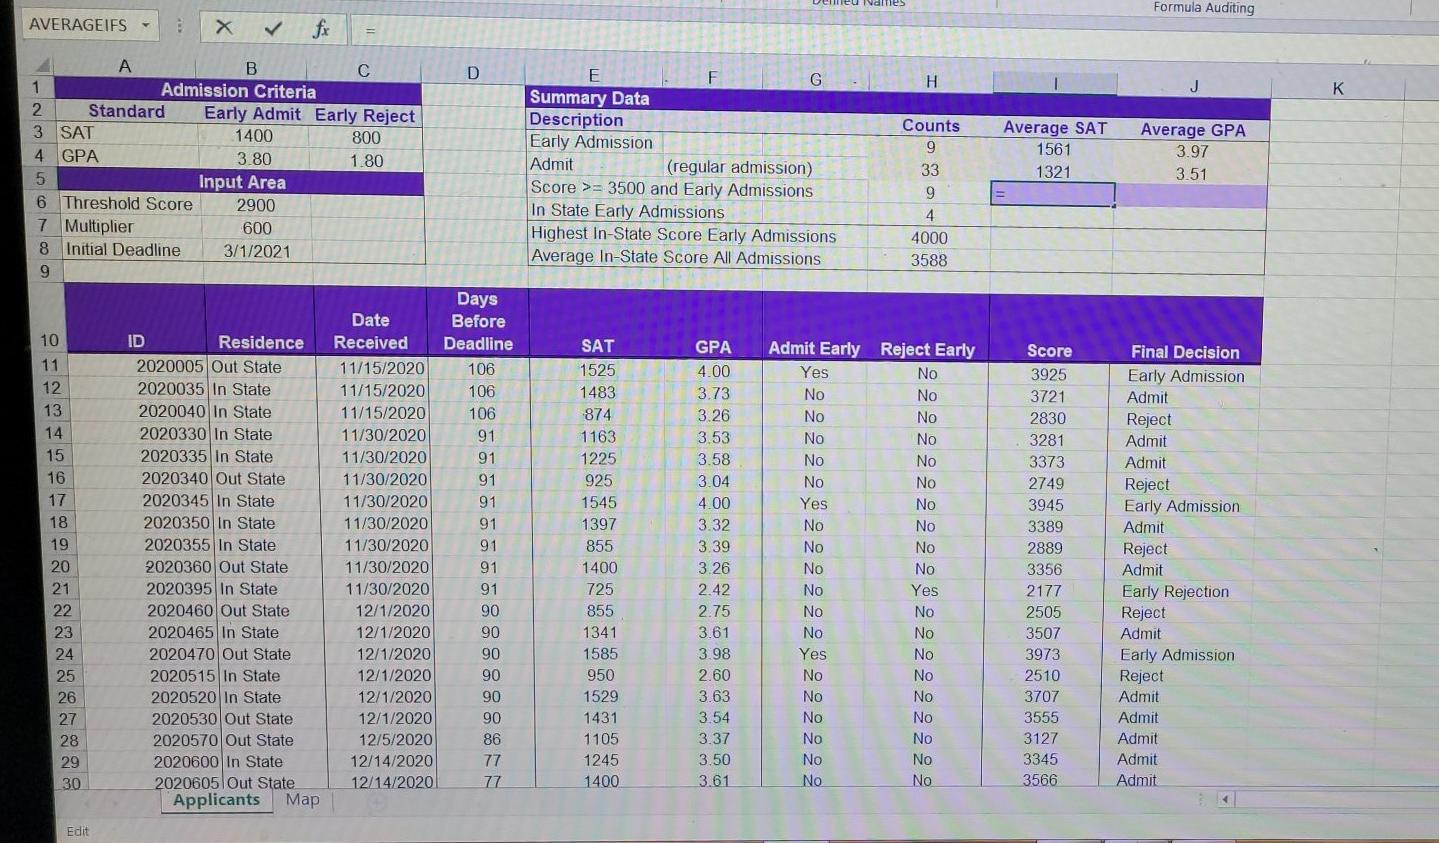The width and height of the screenshot is (1439, 843).
Task: Click the three-dot separator beside the Name Box
Action: [178, 27]
